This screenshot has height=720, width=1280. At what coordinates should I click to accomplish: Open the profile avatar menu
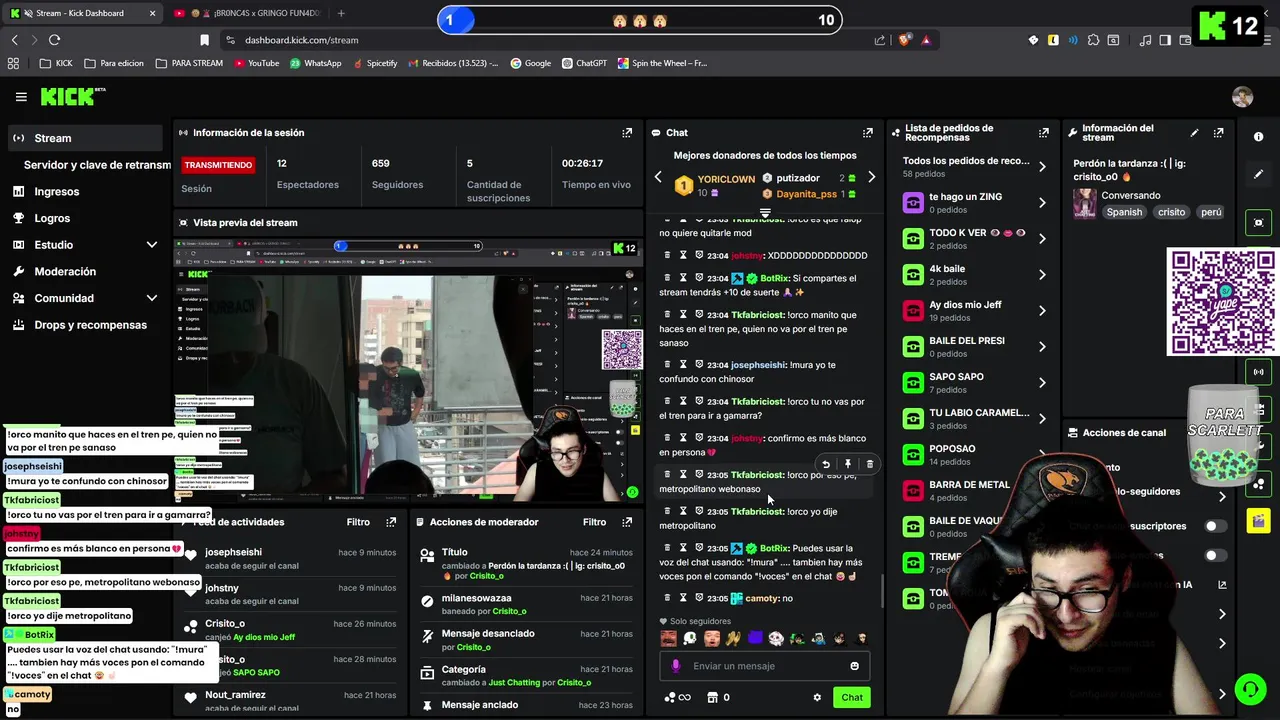[1242, 97]
